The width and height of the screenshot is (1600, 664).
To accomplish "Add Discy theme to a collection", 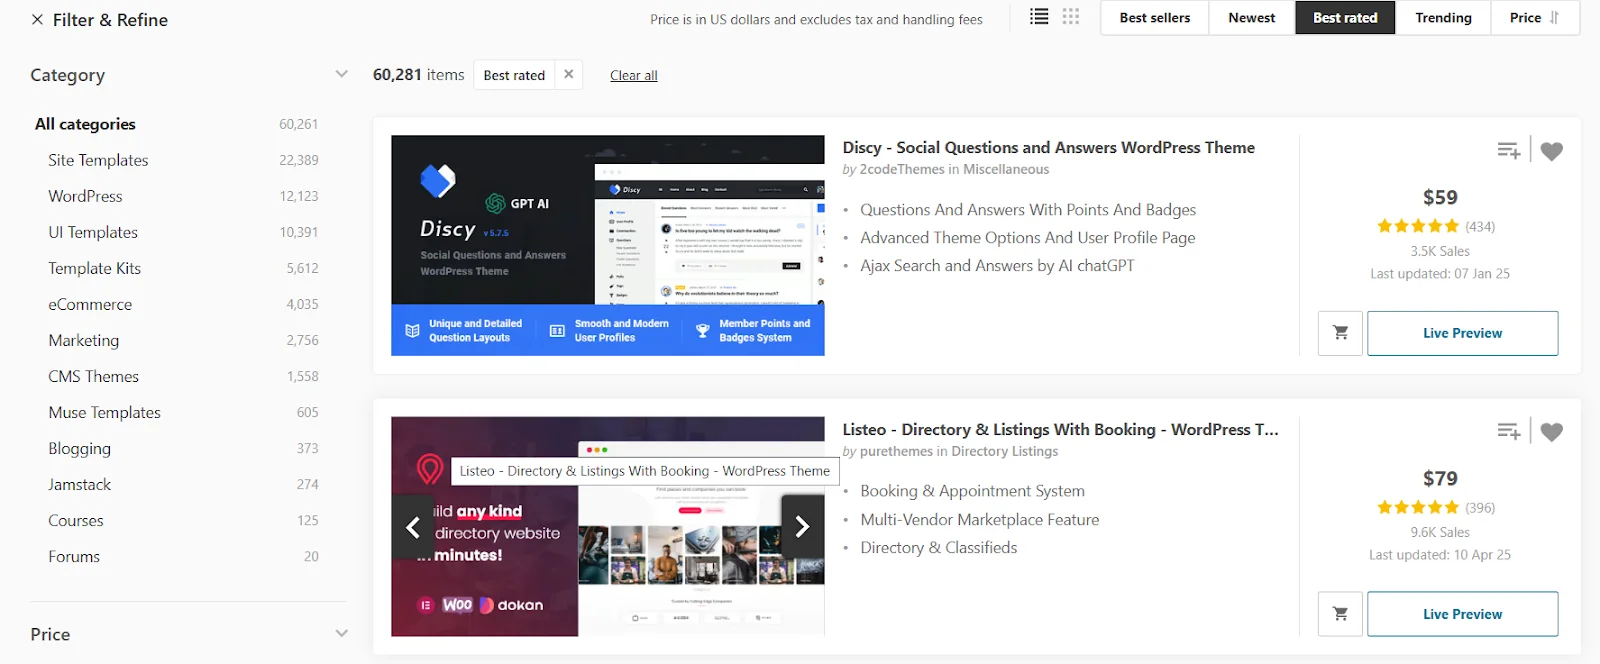I will pos(1508,151).
